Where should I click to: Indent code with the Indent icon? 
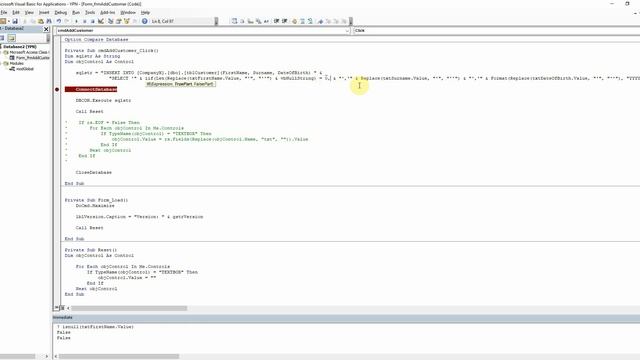(x=276, y=21)
